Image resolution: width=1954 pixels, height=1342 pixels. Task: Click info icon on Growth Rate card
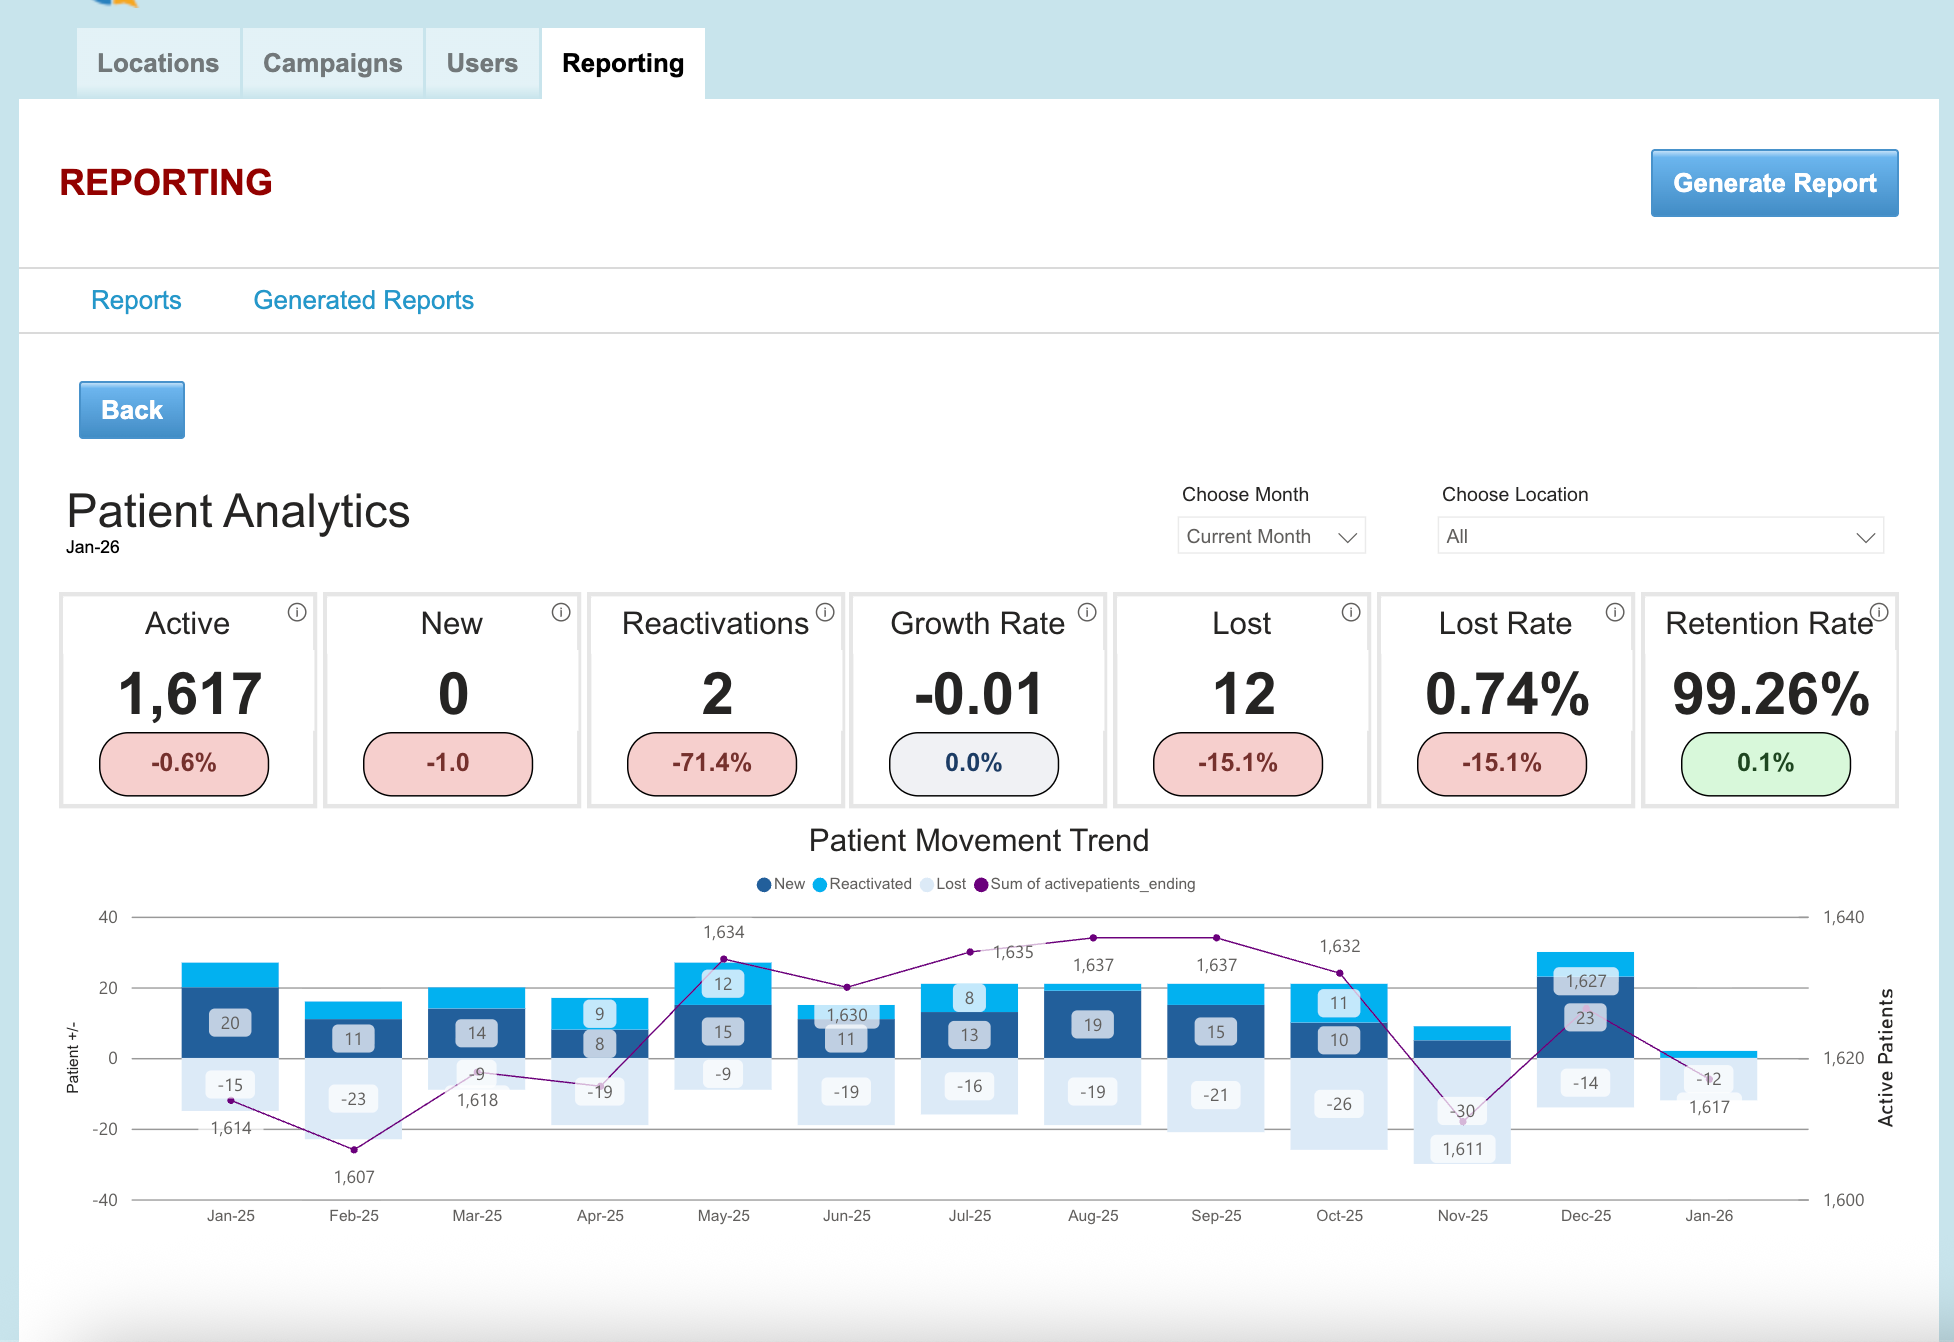(x=1087, y=612)
